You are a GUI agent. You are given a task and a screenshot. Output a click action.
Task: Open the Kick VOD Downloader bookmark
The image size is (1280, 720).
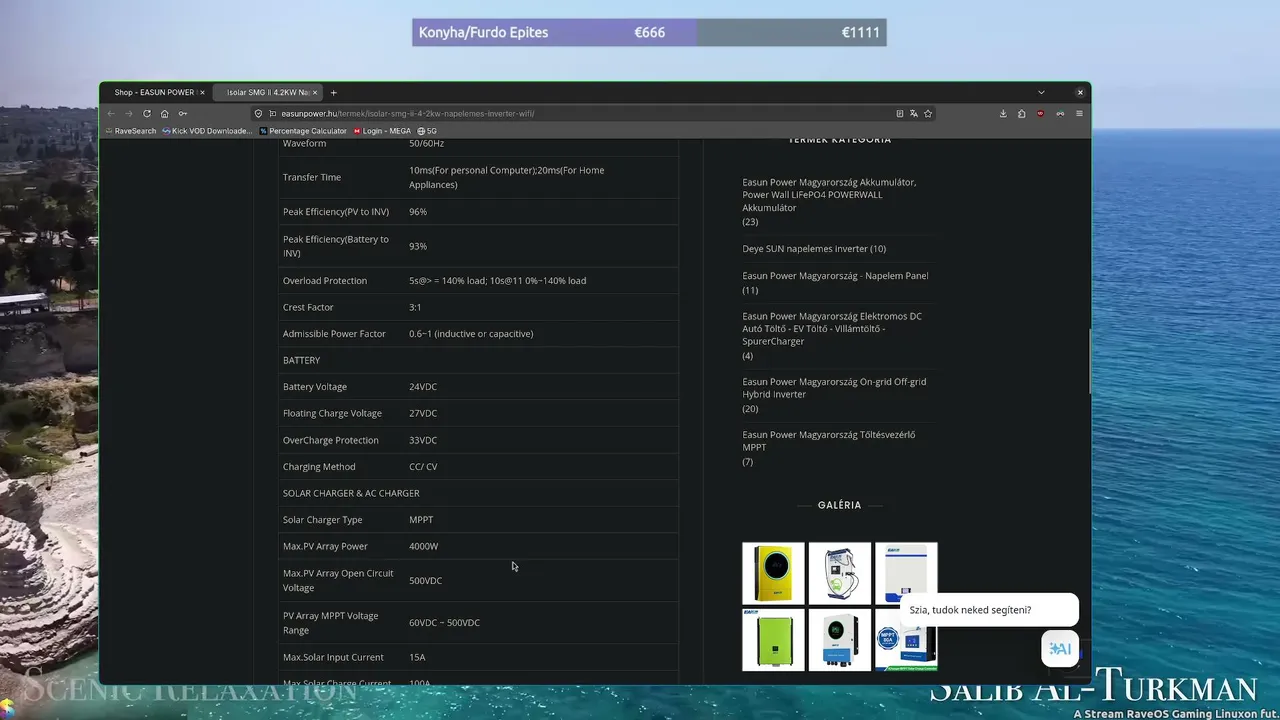[207, 131]
